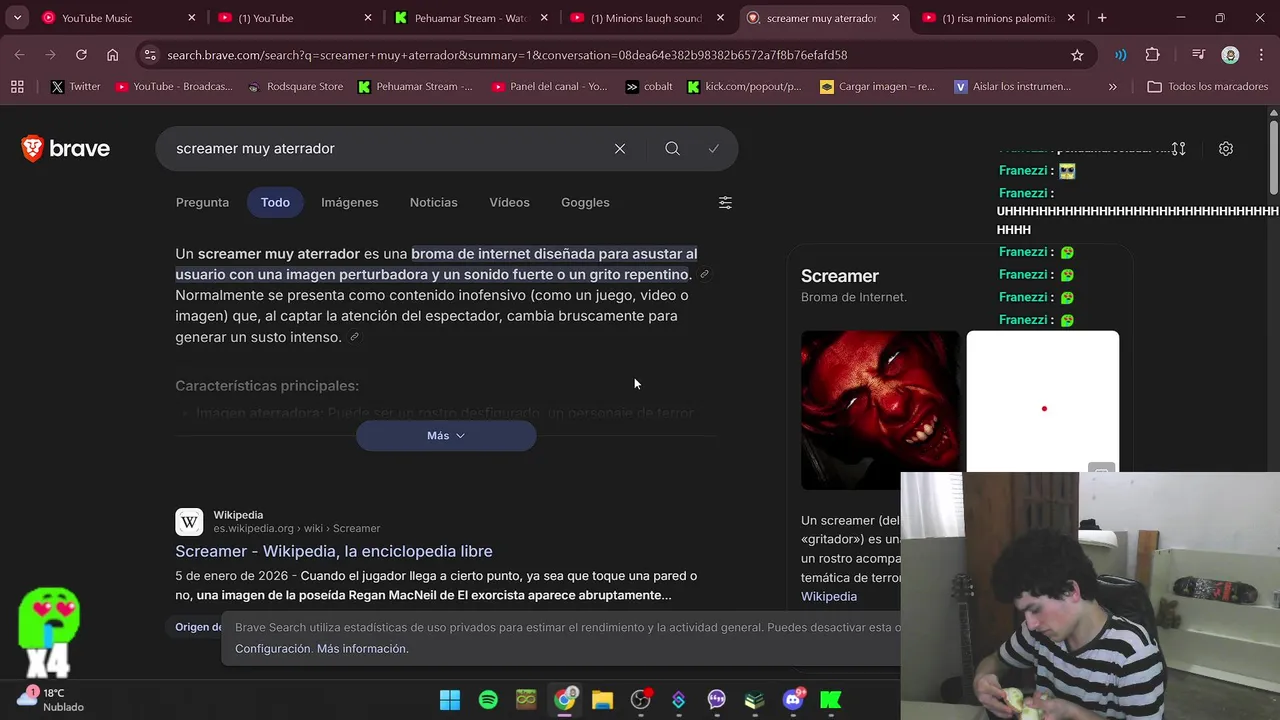Select the Imágenes search category
The width and height of the screenshot is (1280, 720).
tap(349, 202)
